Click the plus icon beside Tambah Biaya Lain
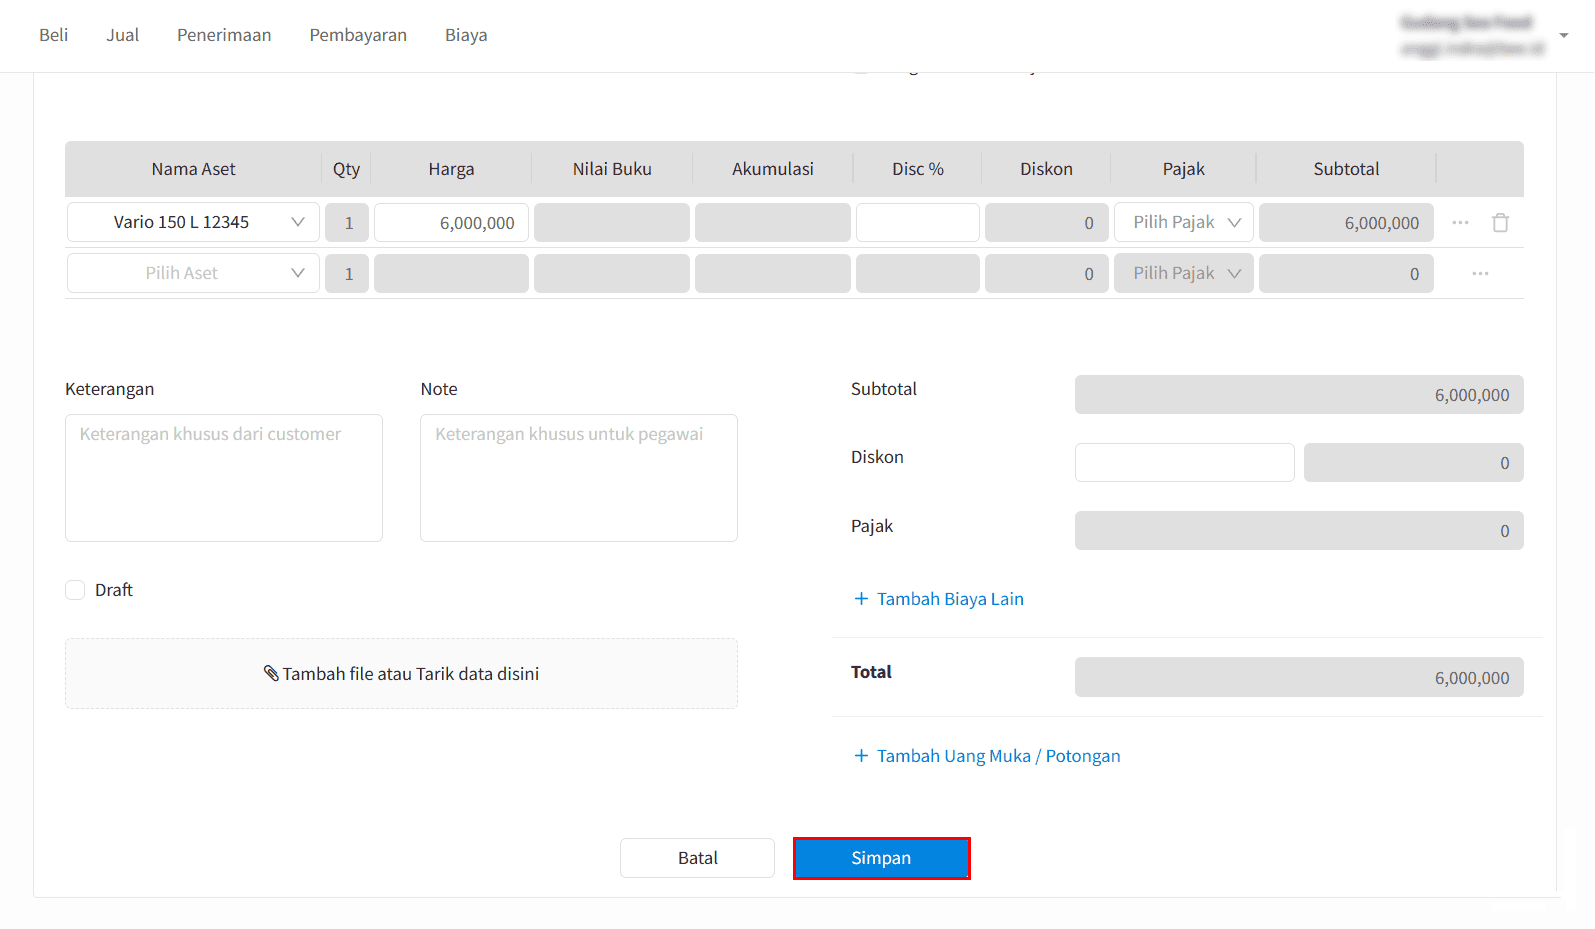 [x=861, y=599]
